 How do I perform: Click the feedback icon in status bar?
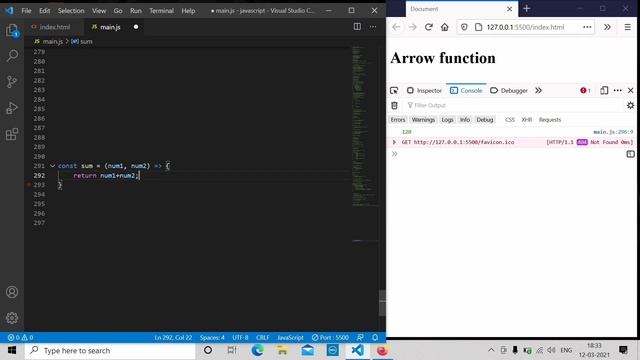tap(360, 338)
